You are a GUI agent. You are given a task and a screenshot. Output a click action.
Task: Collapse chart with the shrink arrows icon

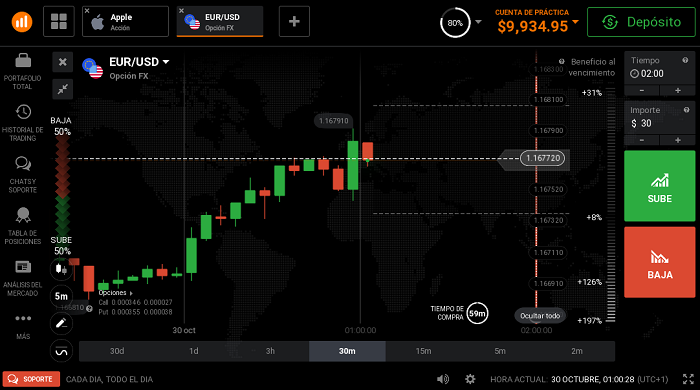(62, 89)
